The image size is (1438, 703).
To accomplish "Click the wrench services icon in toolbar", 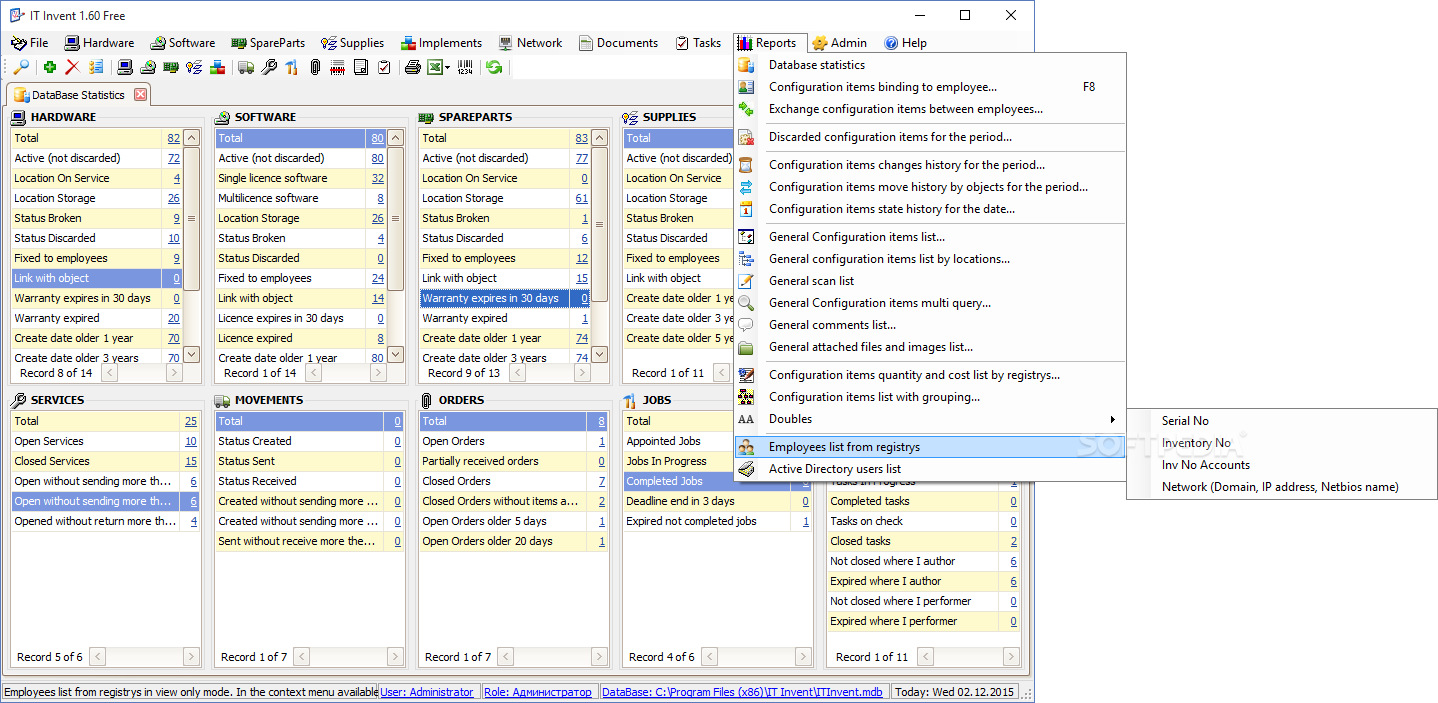I will 269,67.
